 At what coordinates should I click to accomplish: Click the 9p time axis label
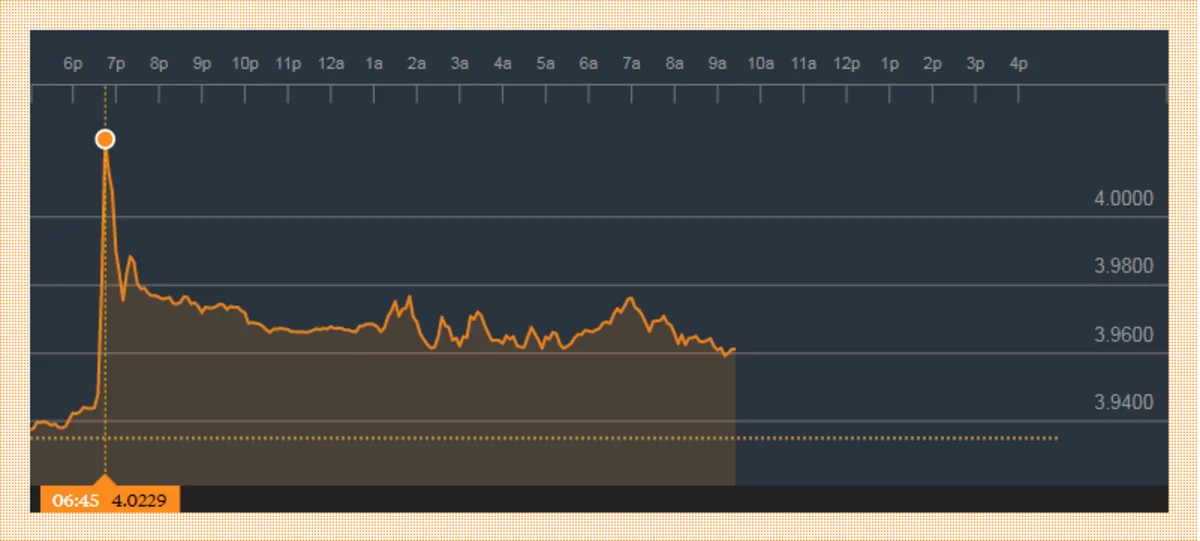pos(202,63)
